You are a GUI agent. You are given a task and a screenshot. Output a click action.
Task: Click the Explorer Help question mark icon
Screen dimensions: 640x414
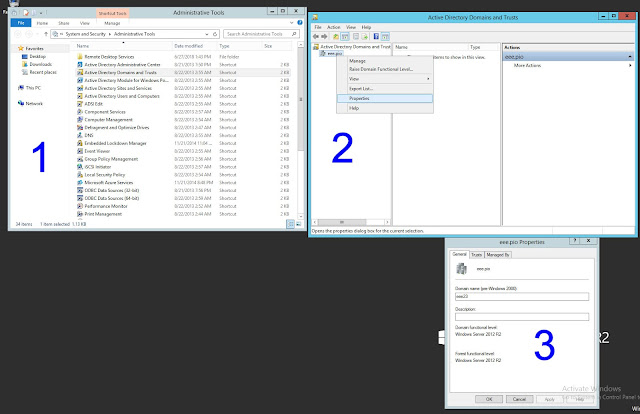click(300, 23)
